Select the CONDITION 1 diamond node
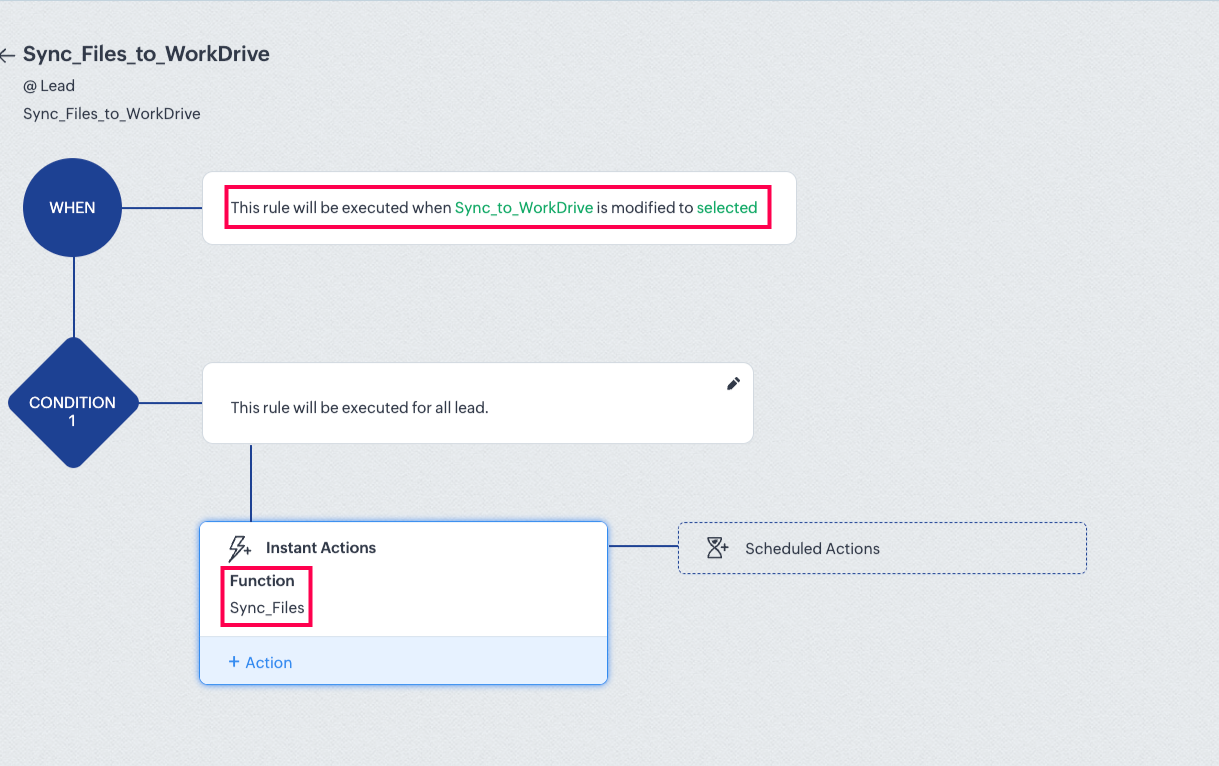The width and height of the screenshot is (1219, 766). (72, 403)
